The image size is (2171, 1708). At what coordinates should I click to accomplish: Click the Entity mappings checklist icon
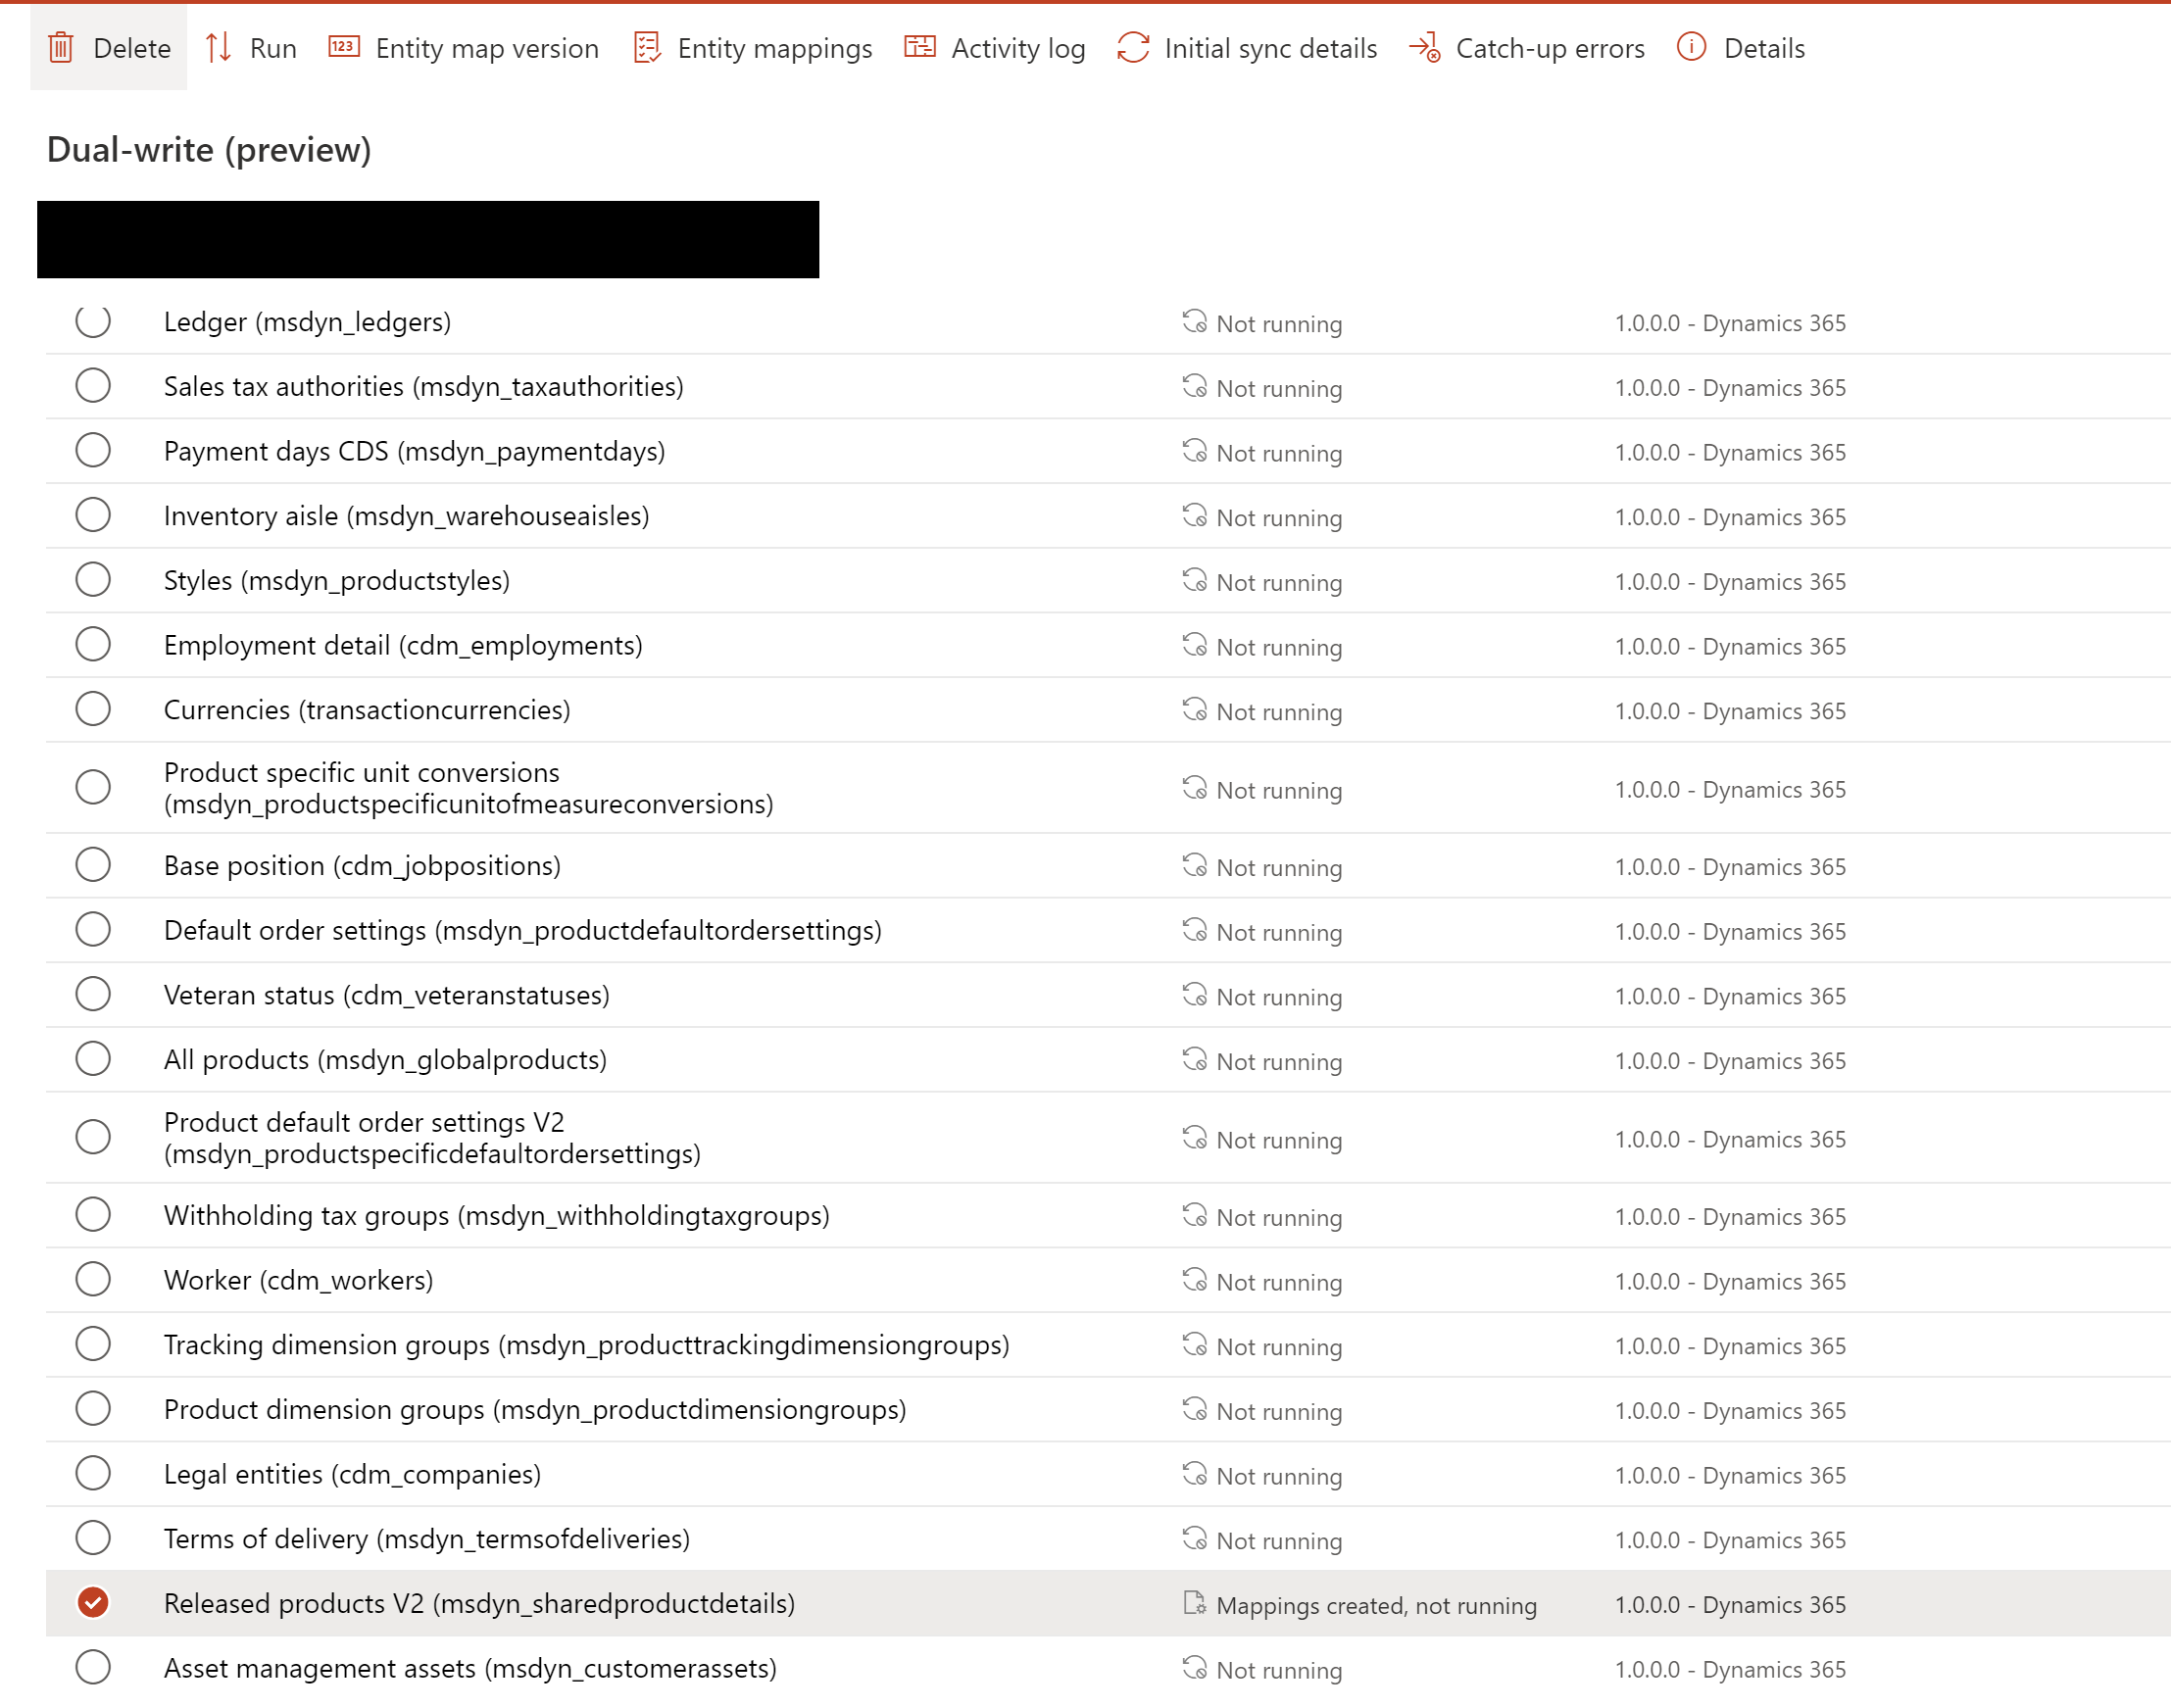tap(647, 48)
